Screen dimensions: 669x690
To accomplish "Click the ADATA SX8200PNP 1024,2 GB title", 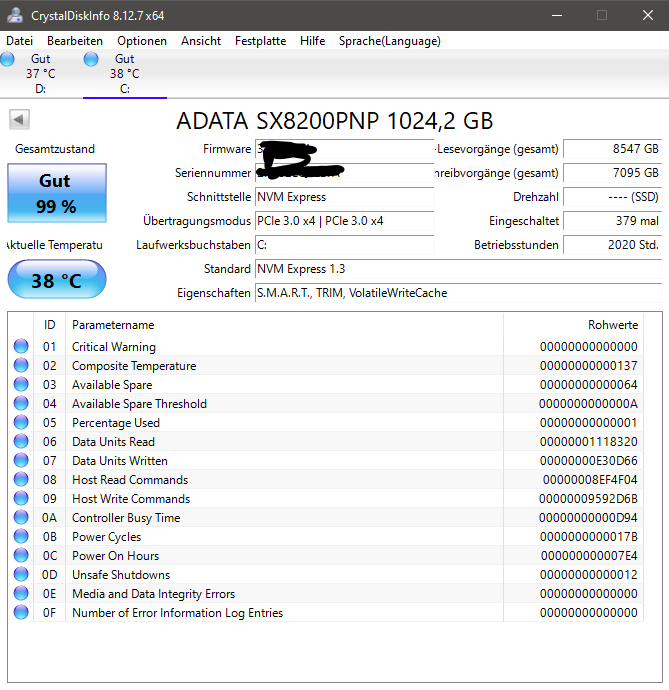I will [x=334, y=121].
